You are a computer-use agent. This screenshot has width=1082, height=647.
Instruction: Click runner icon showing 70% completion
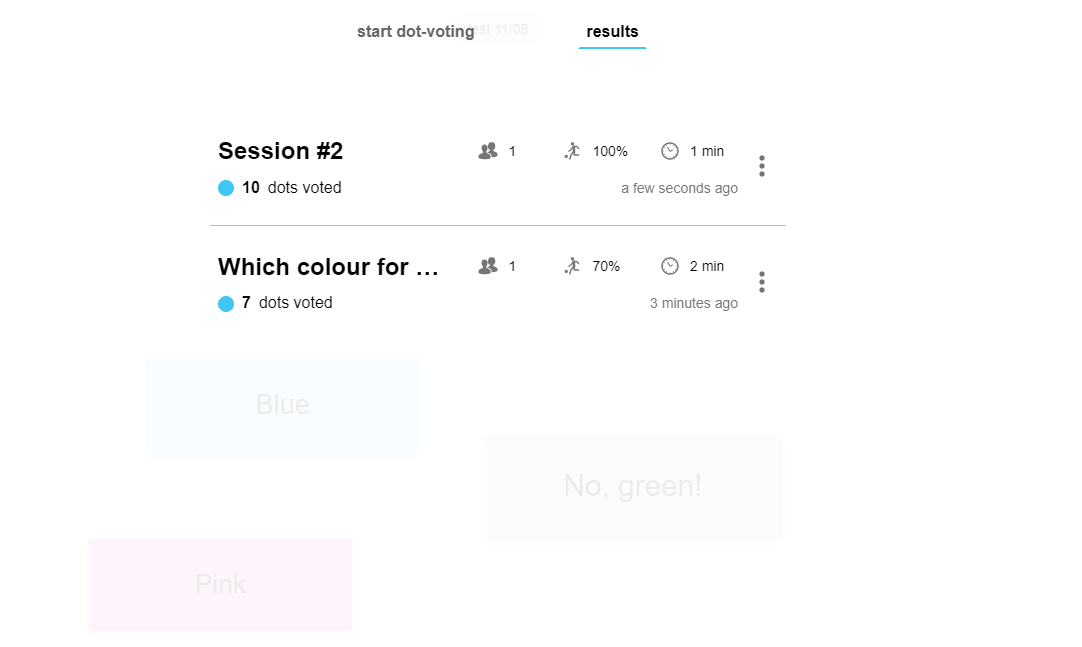[572, 266]
